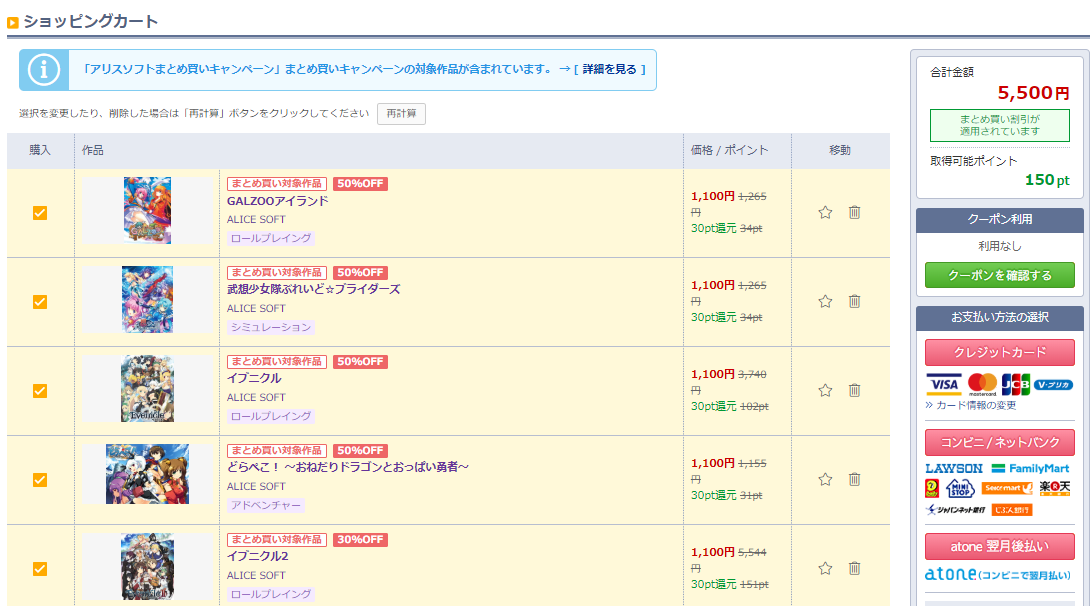Uncheck purchase checkbox for GALZOOアイランド

40,213
